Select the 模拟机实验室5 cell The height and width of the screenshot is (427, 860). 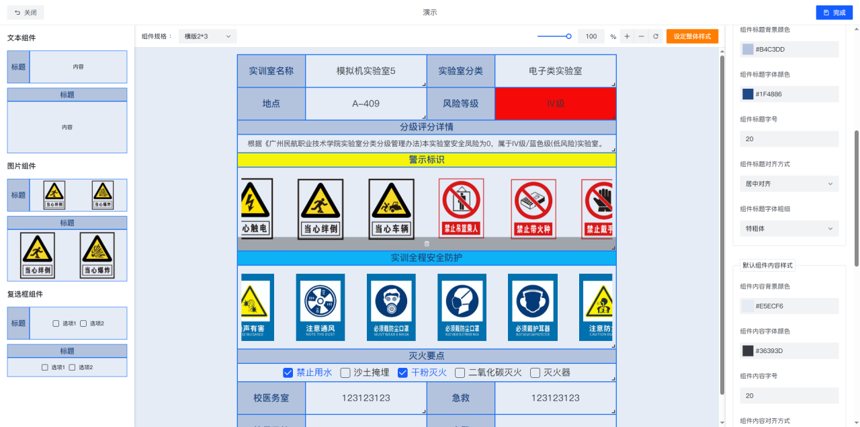(x=366, y=71)
